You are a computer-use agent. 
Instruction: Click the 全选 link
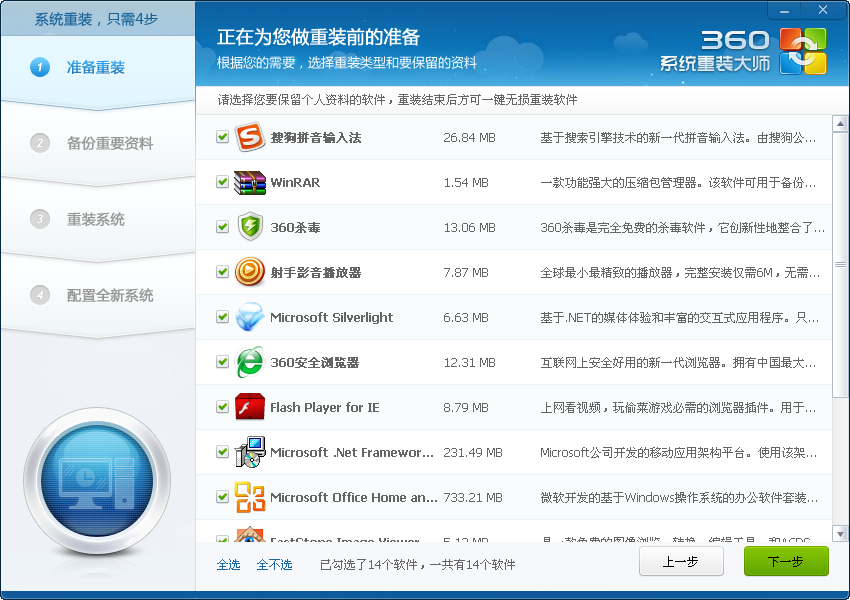tap(228, 565)
